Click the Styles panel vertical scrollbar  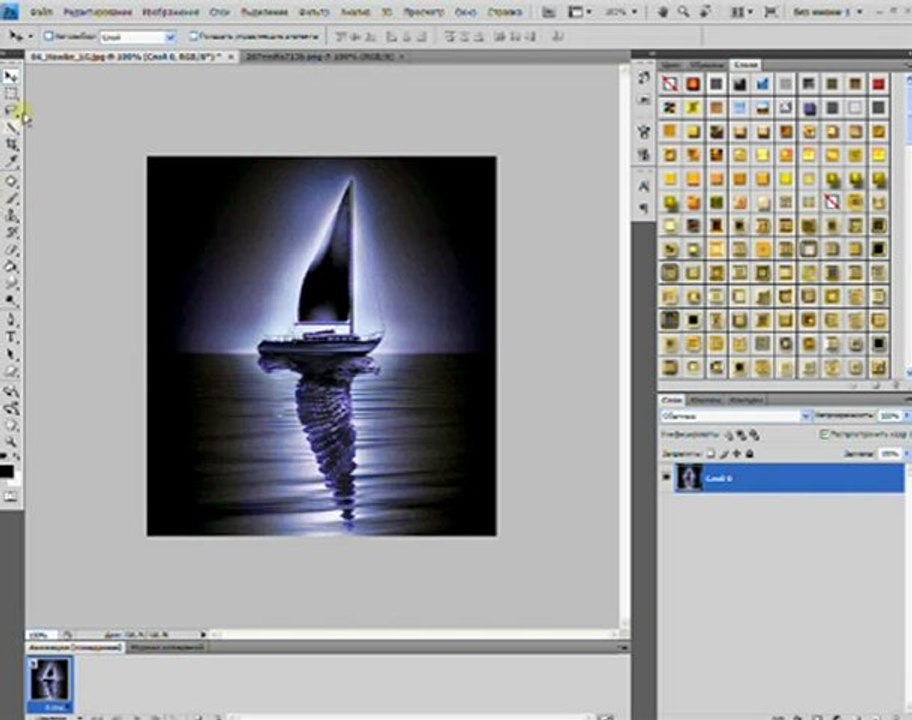(908, 224)
